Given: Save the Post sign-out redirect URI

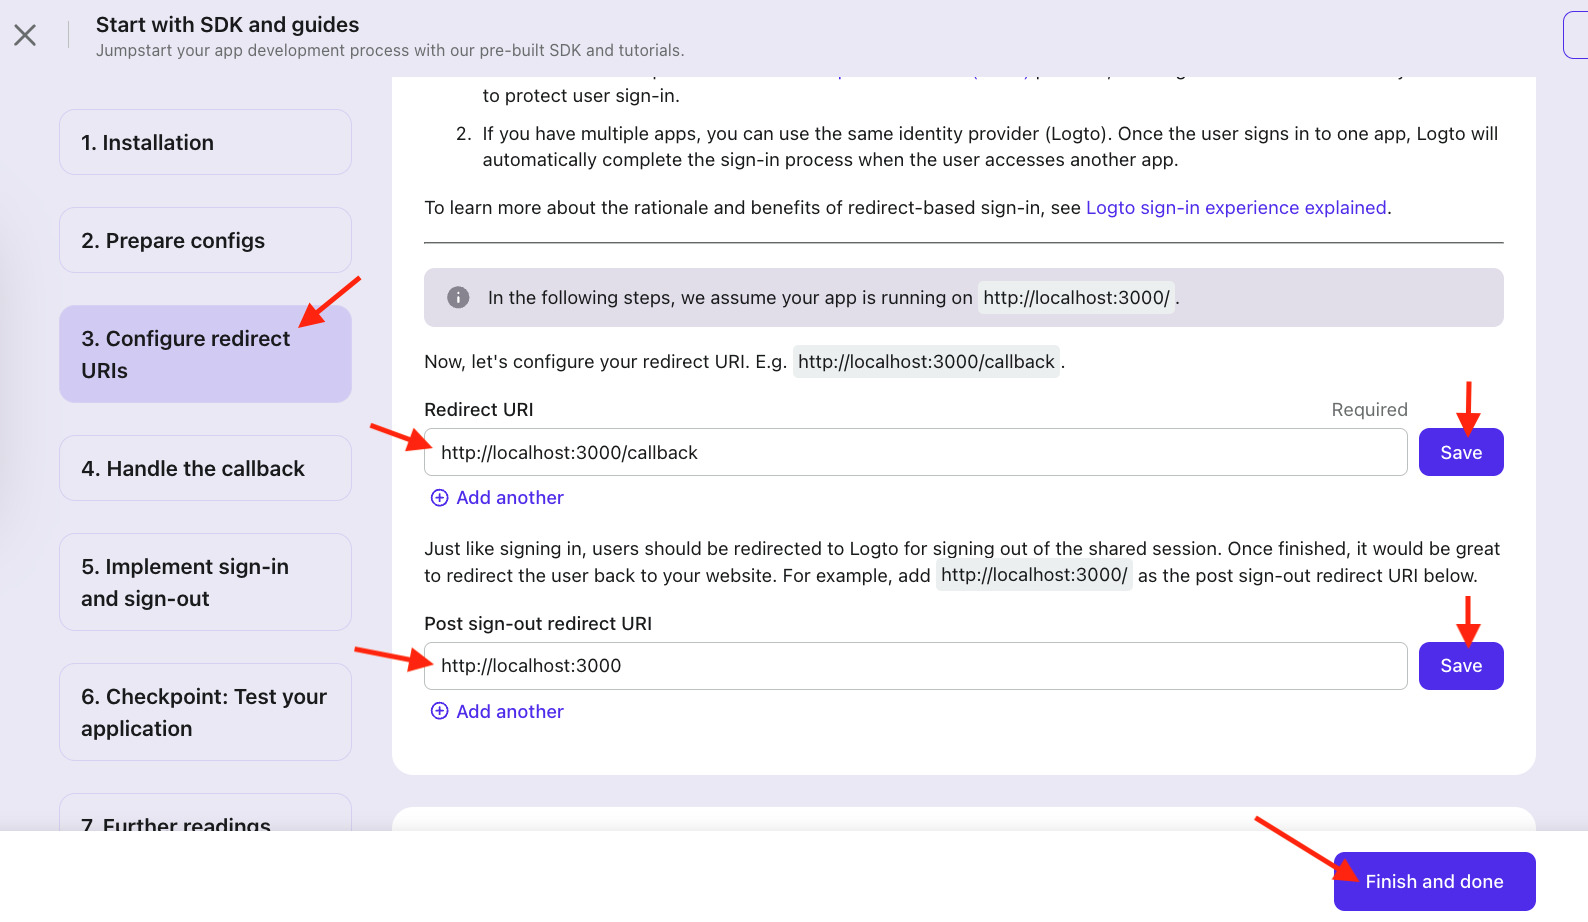Looking at the screenshot, I should click(x=1461, y=666).
